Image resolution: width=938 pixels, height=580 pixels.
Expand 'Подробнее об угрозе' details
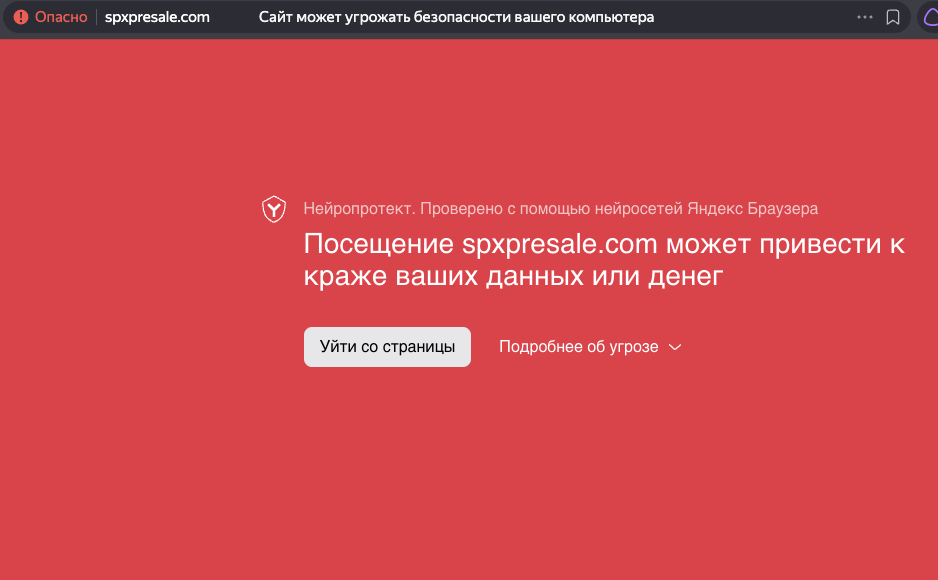(x=590, y=347)
